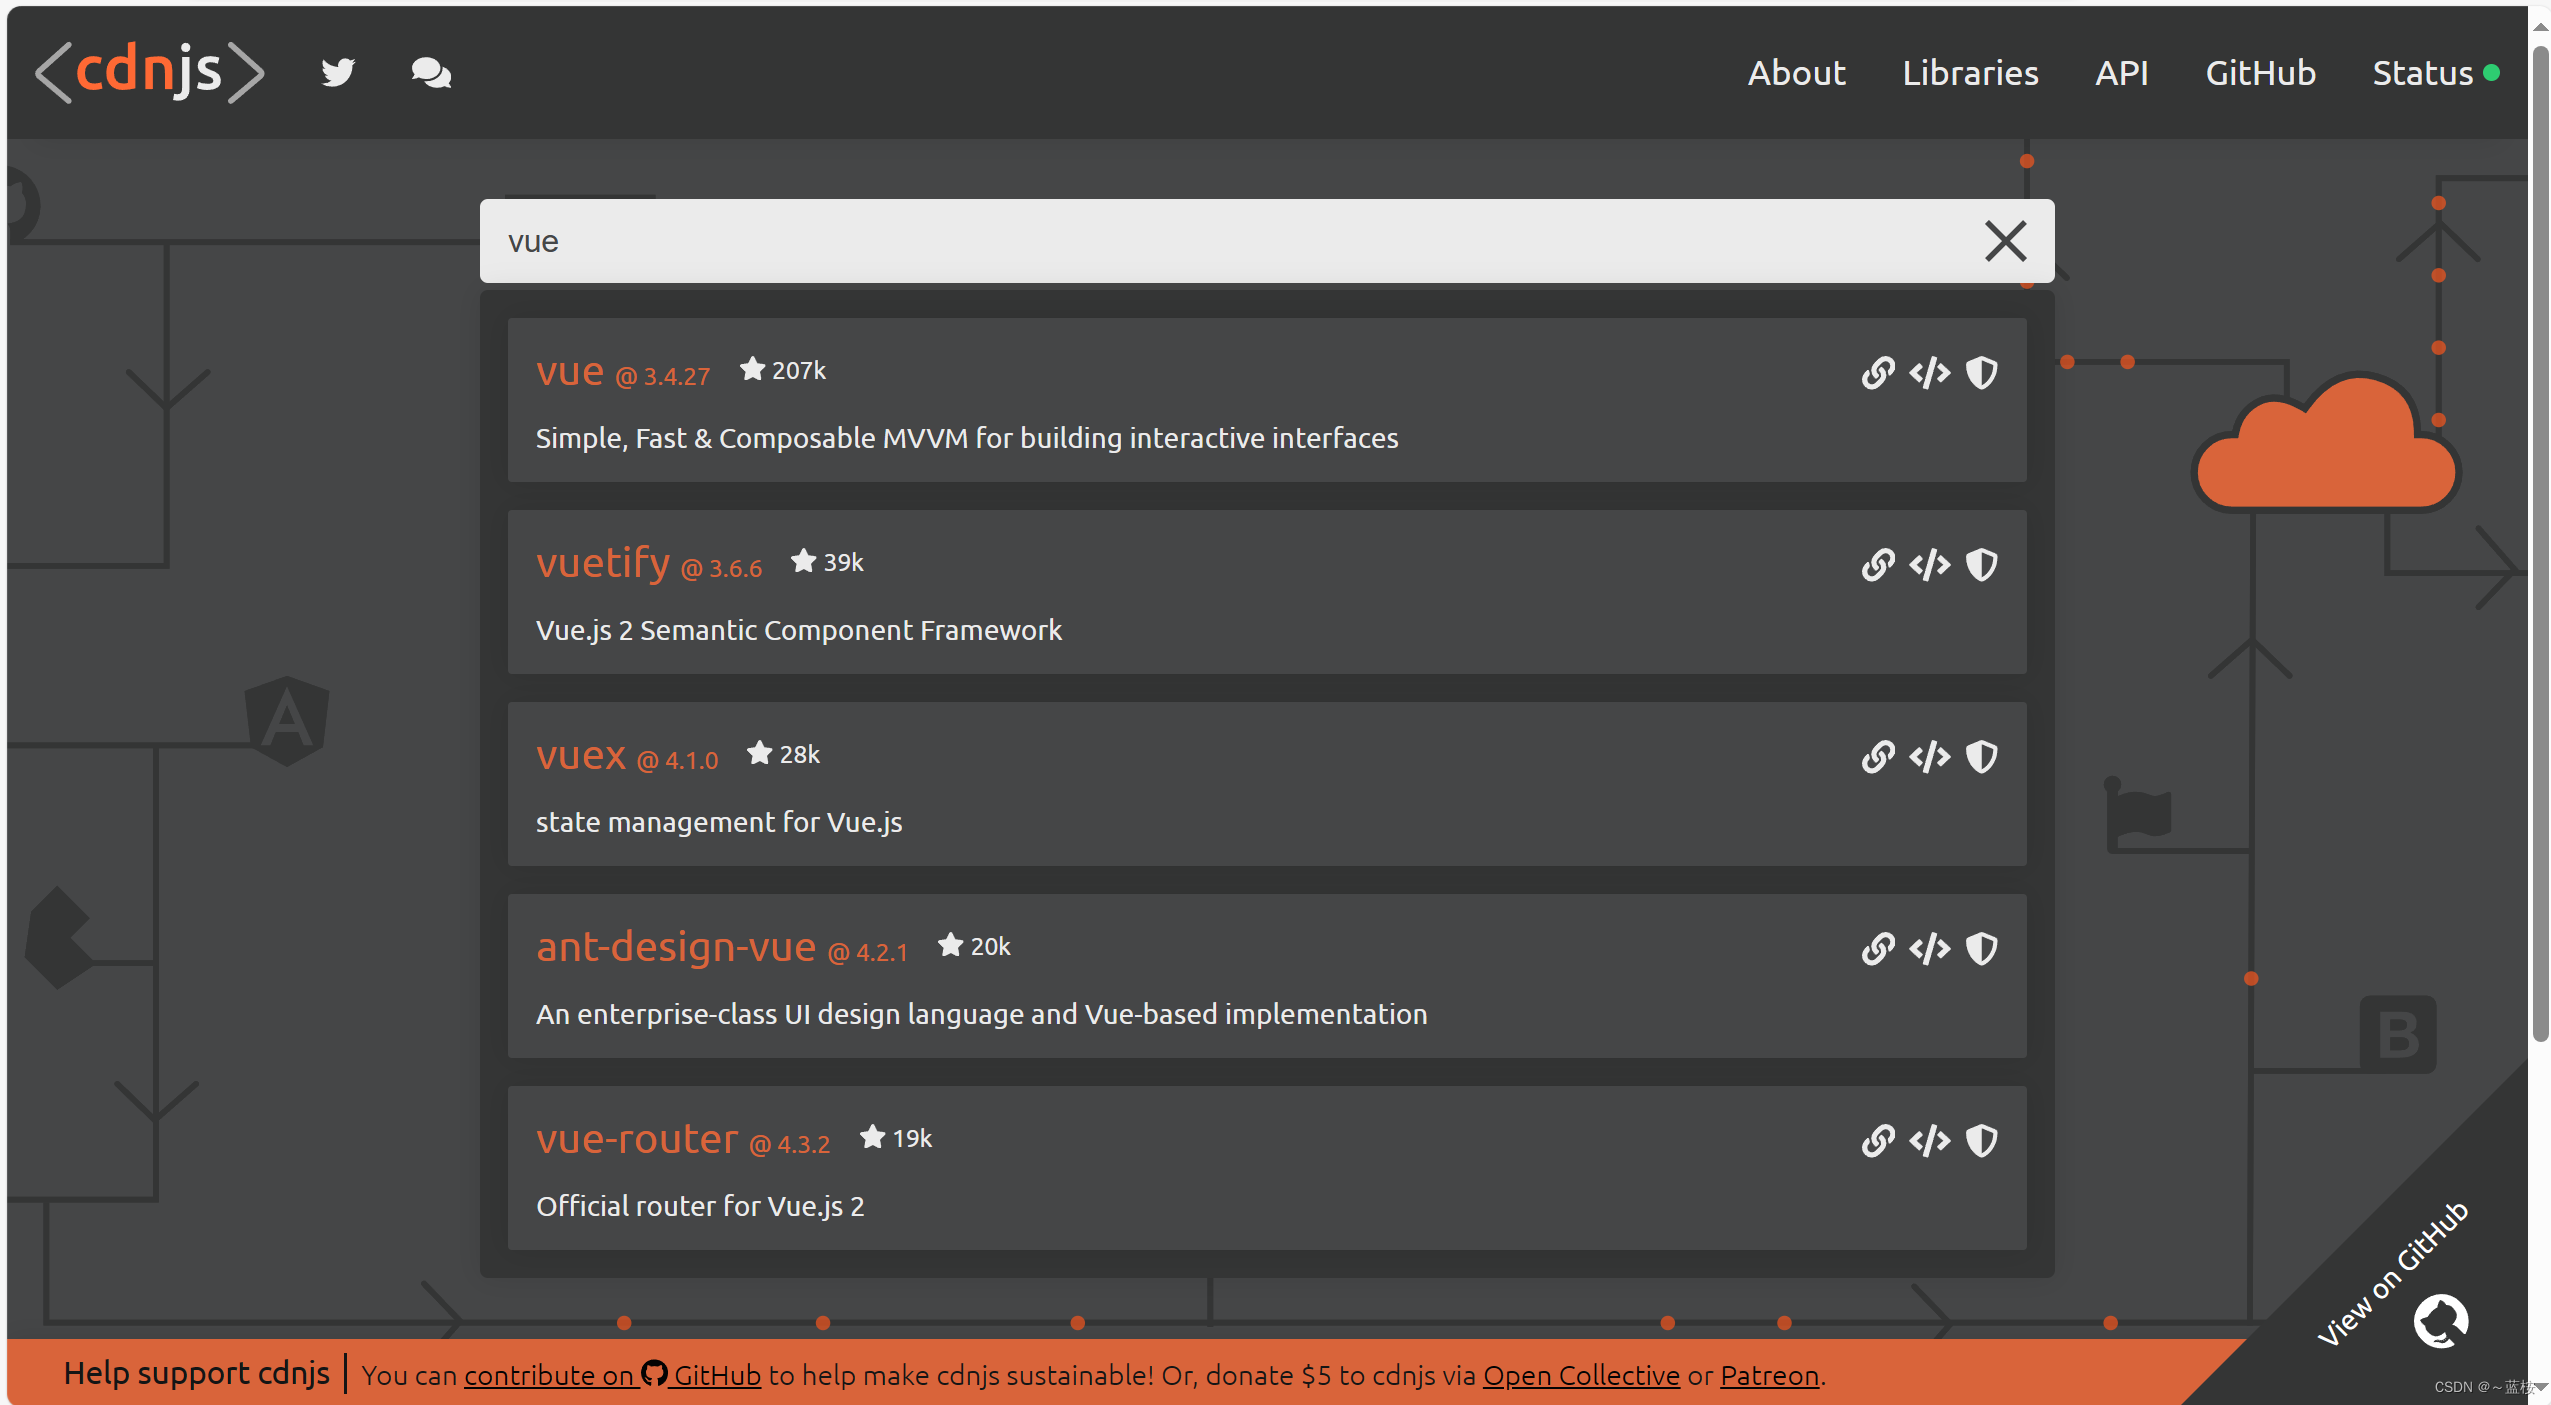Copy script tag icon for vuex
Screen dimensions: 2551x1405
(x=1929, y=756)
